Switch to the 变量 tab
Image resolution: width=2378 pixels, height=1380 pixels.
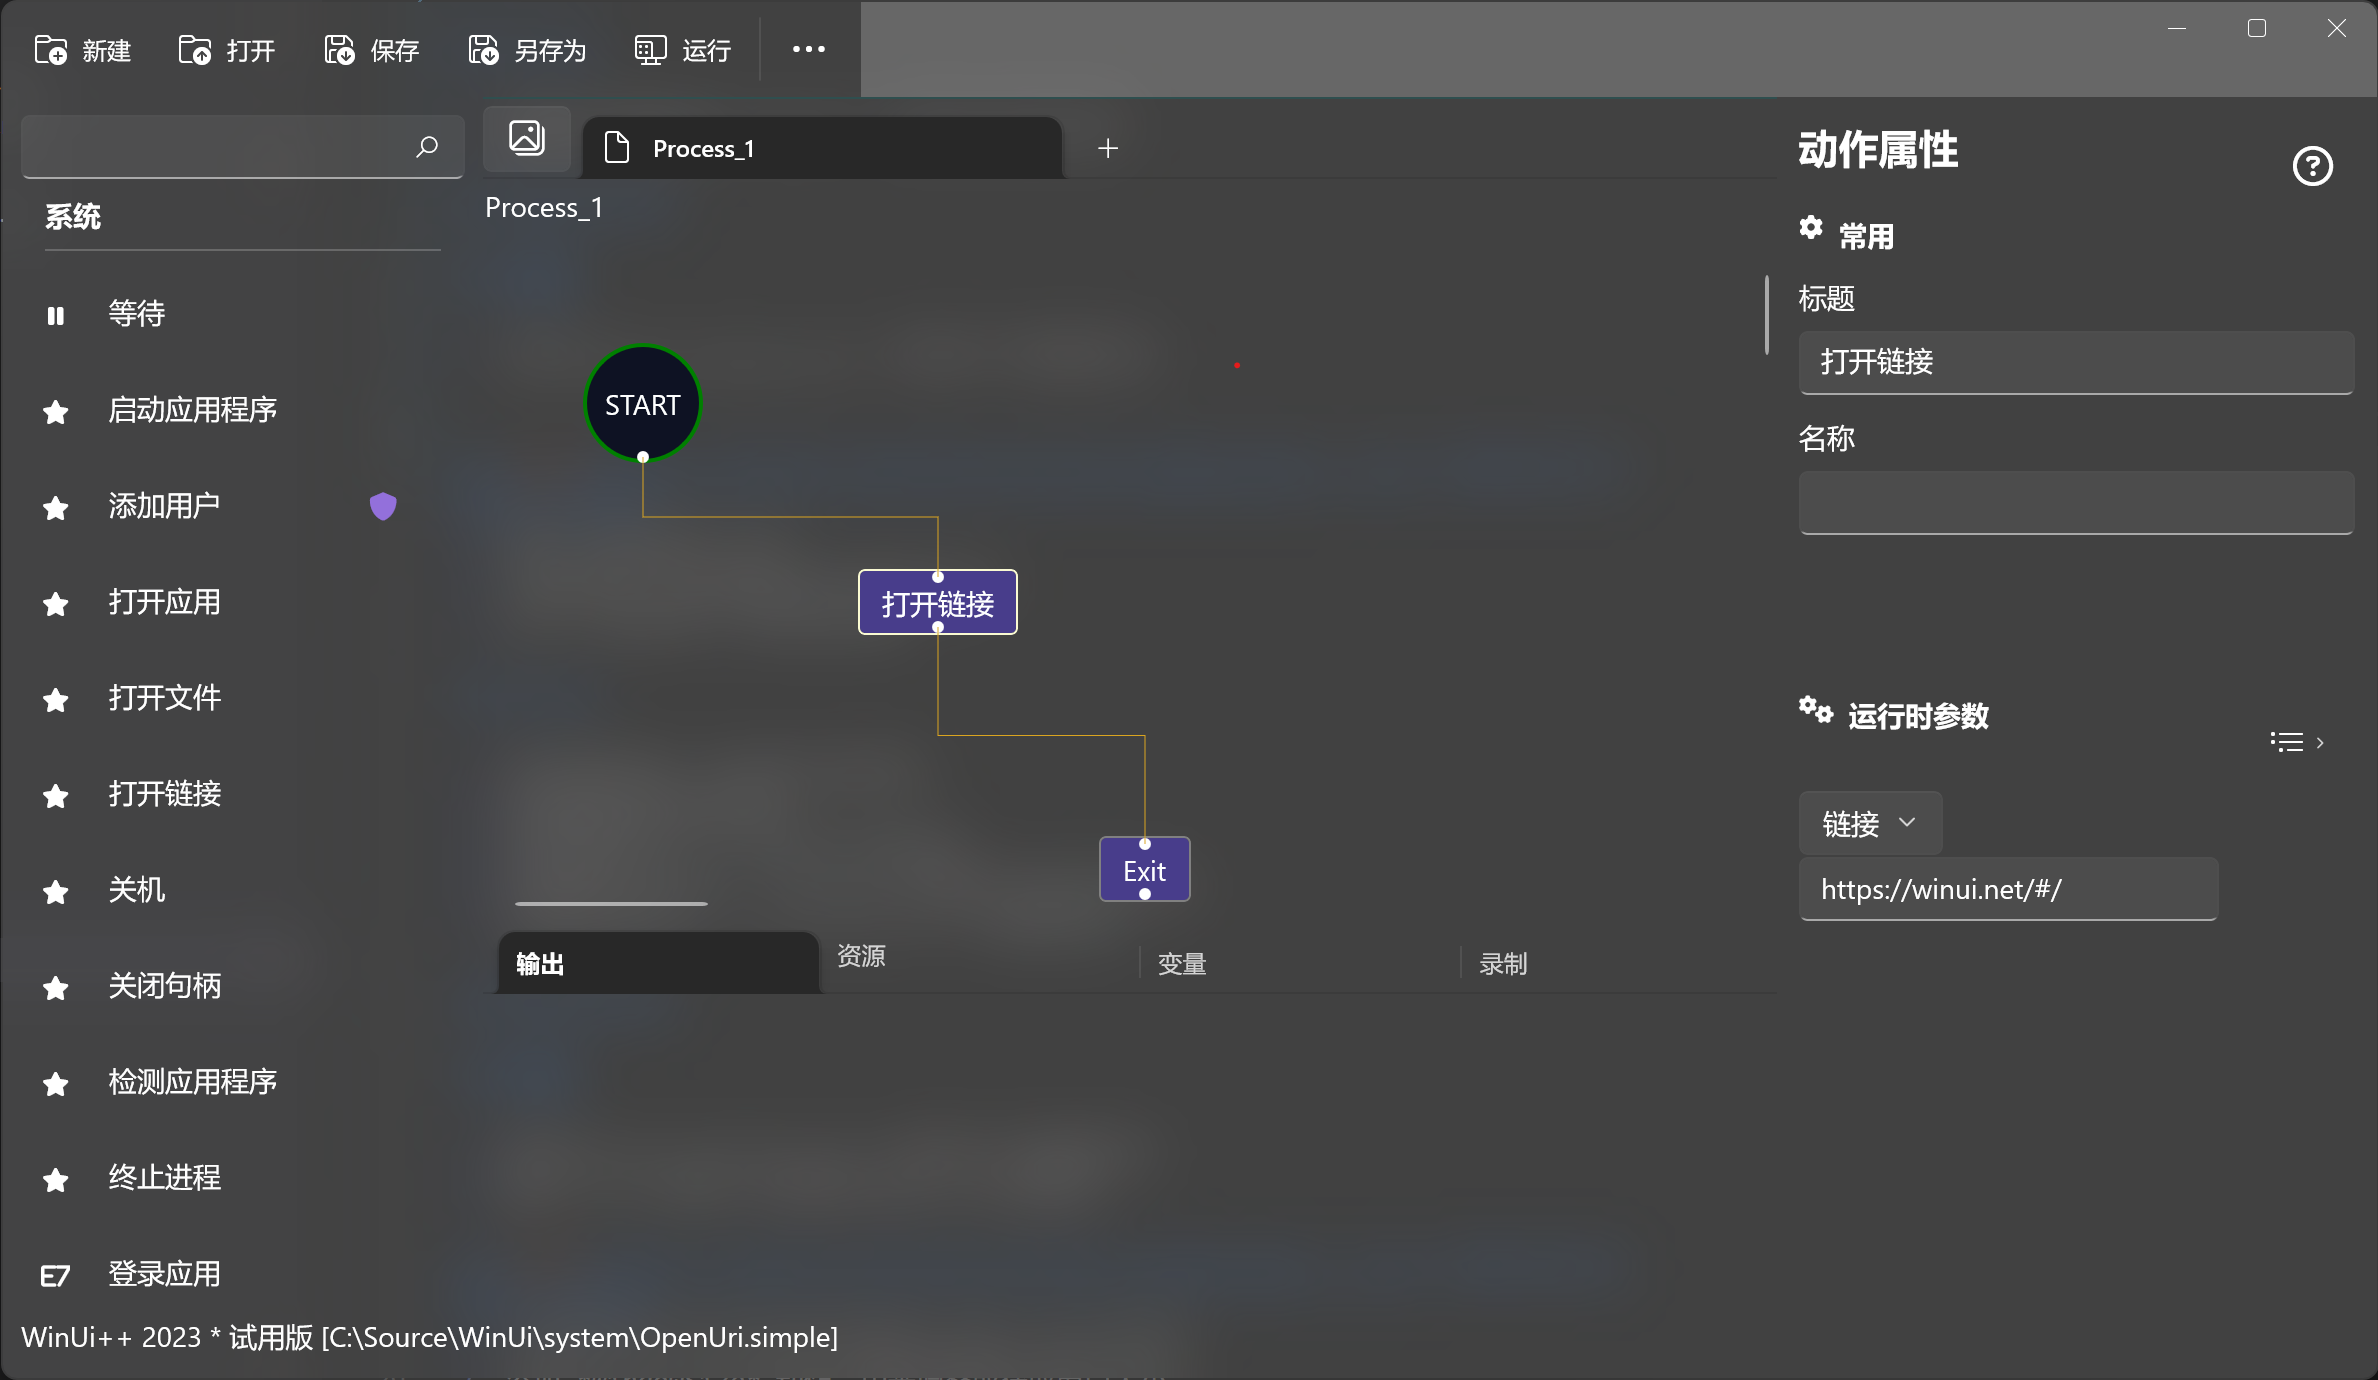[1182, 964]
